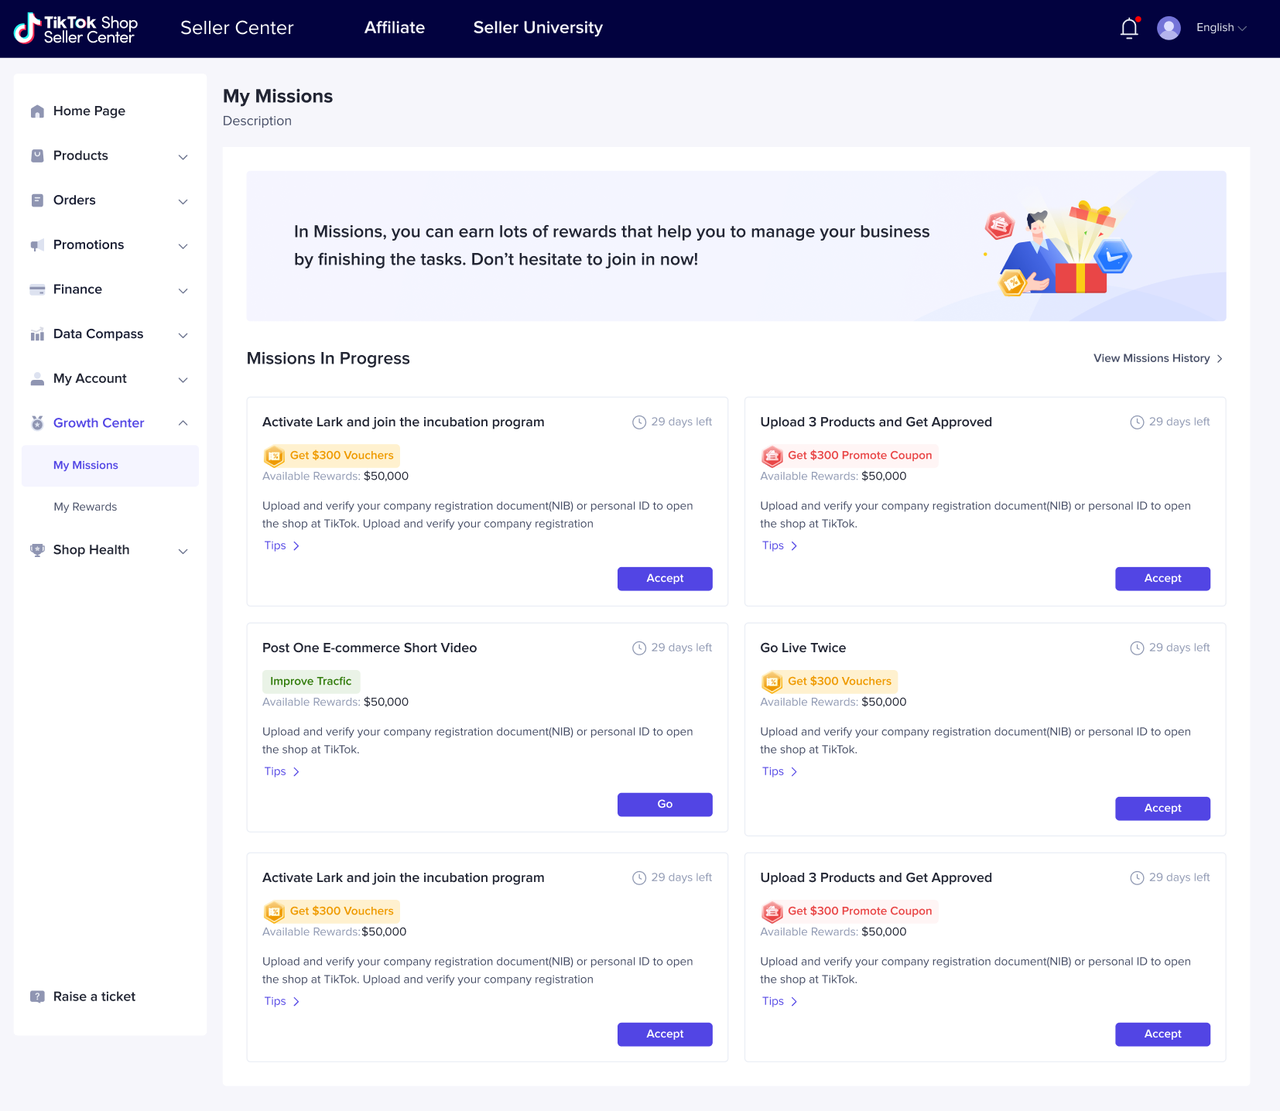Go to the Affiliate top navigation item

(x=394, y=28)
